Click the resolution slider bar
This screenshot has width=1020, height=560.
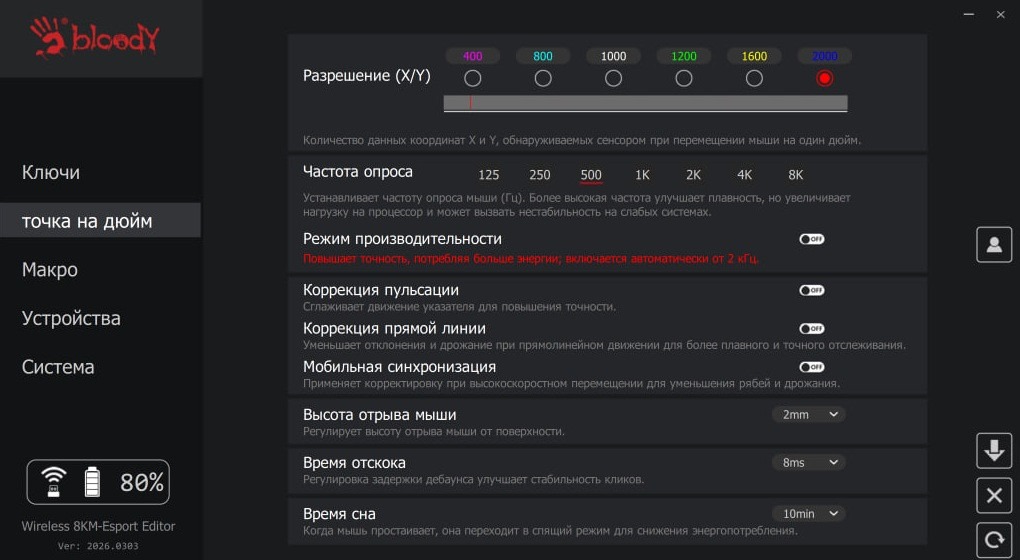pos(645,103)
